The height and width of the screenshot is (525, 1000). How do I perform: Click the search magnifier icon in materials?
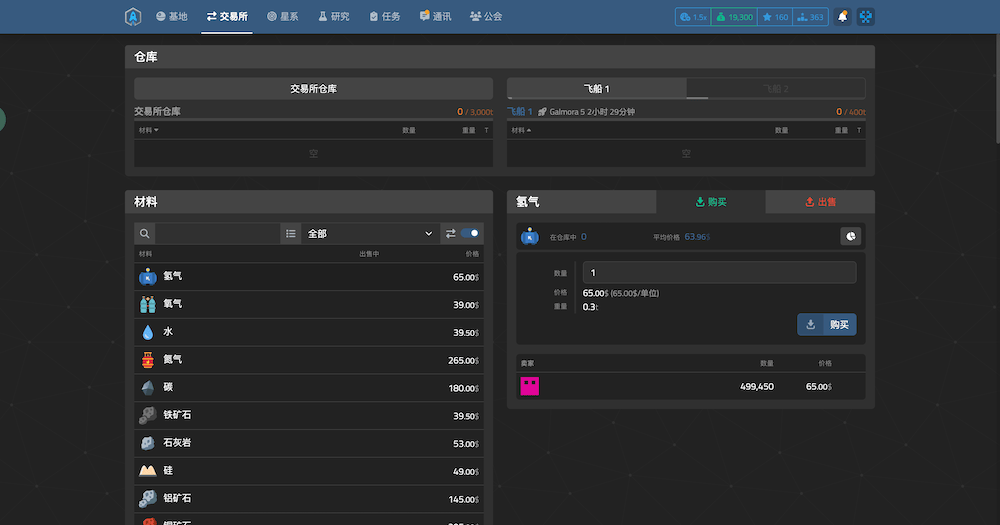click(x=145, y=233)
